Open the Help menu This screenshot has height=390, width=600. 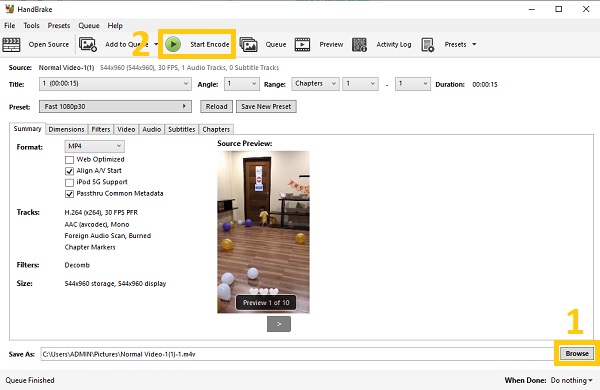(115, 26)
